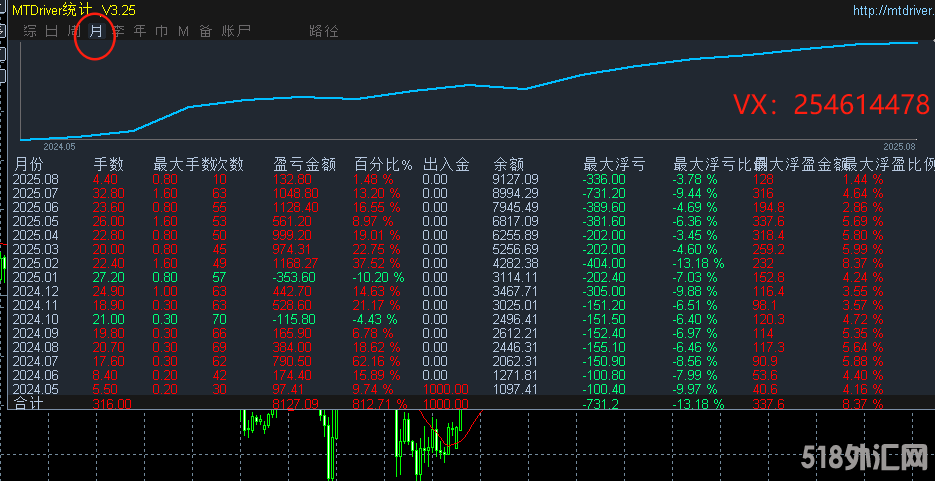Open the mtdriver website link
Image resolution: width=935 pixels, height=481 pixels.
point(891,10)
